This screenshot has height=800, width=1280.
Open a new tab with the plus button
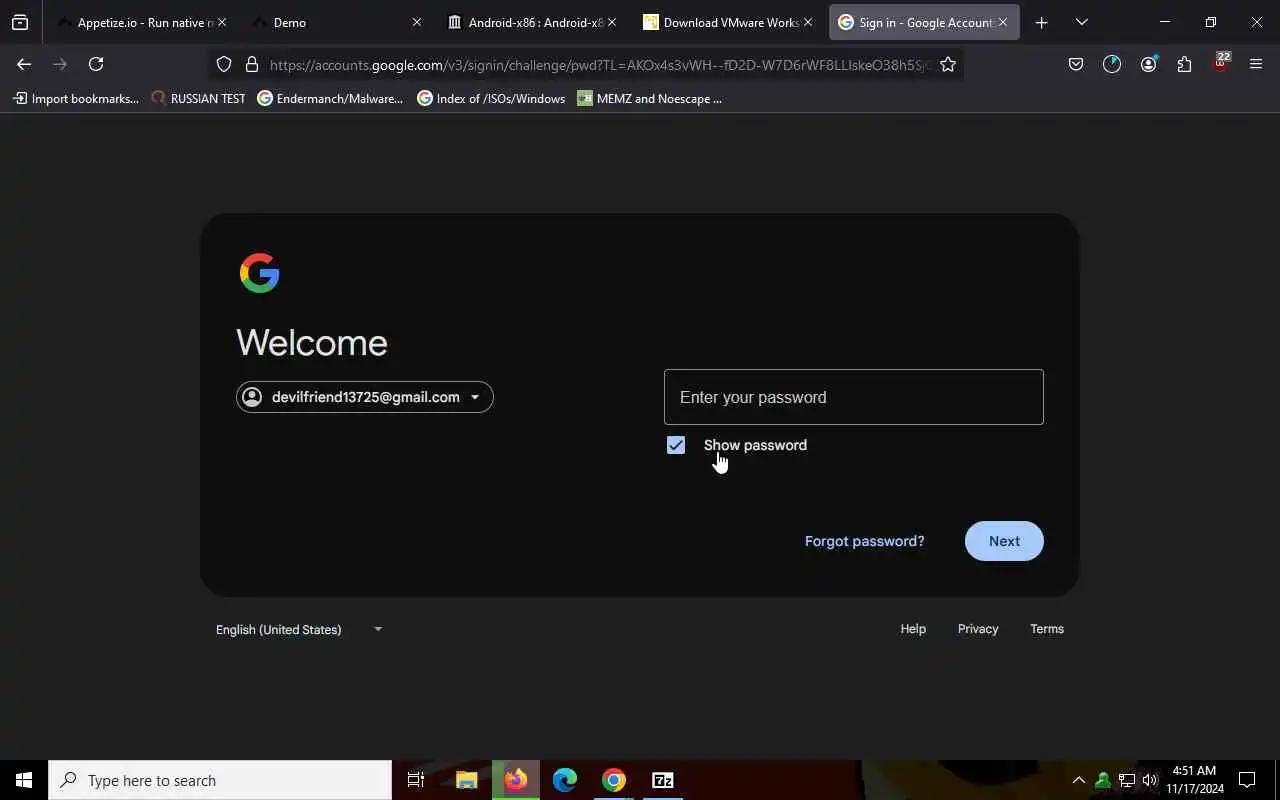tap(1041, 22)
